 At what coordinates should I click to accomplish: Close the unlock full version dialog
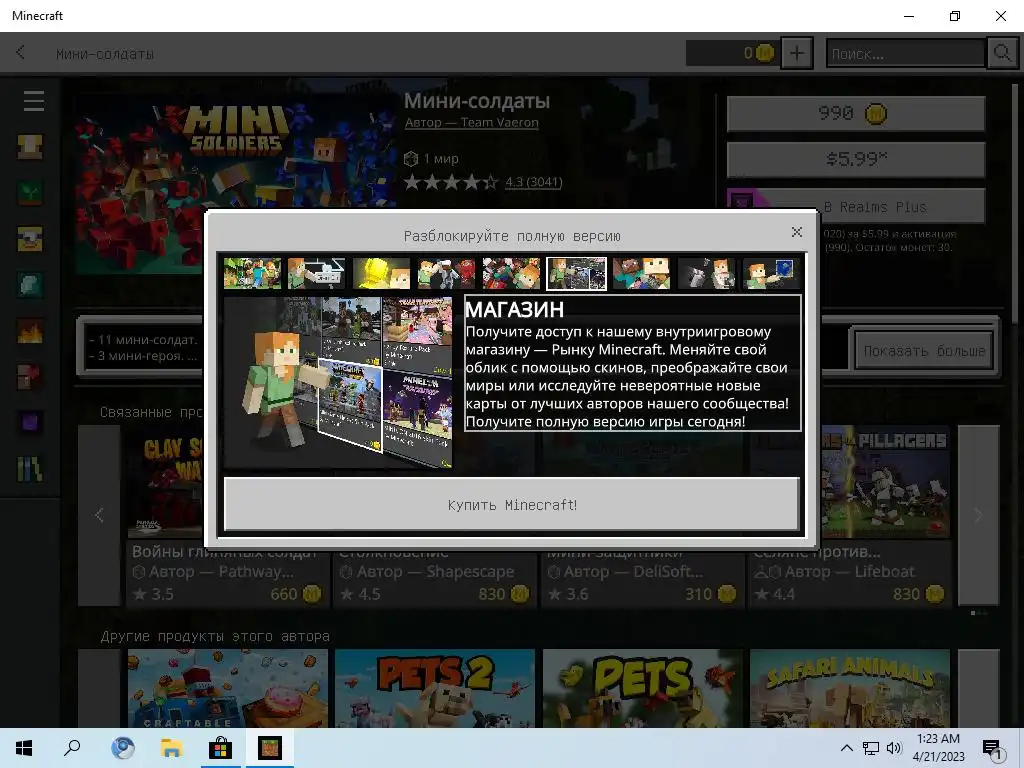pos(796,232)
